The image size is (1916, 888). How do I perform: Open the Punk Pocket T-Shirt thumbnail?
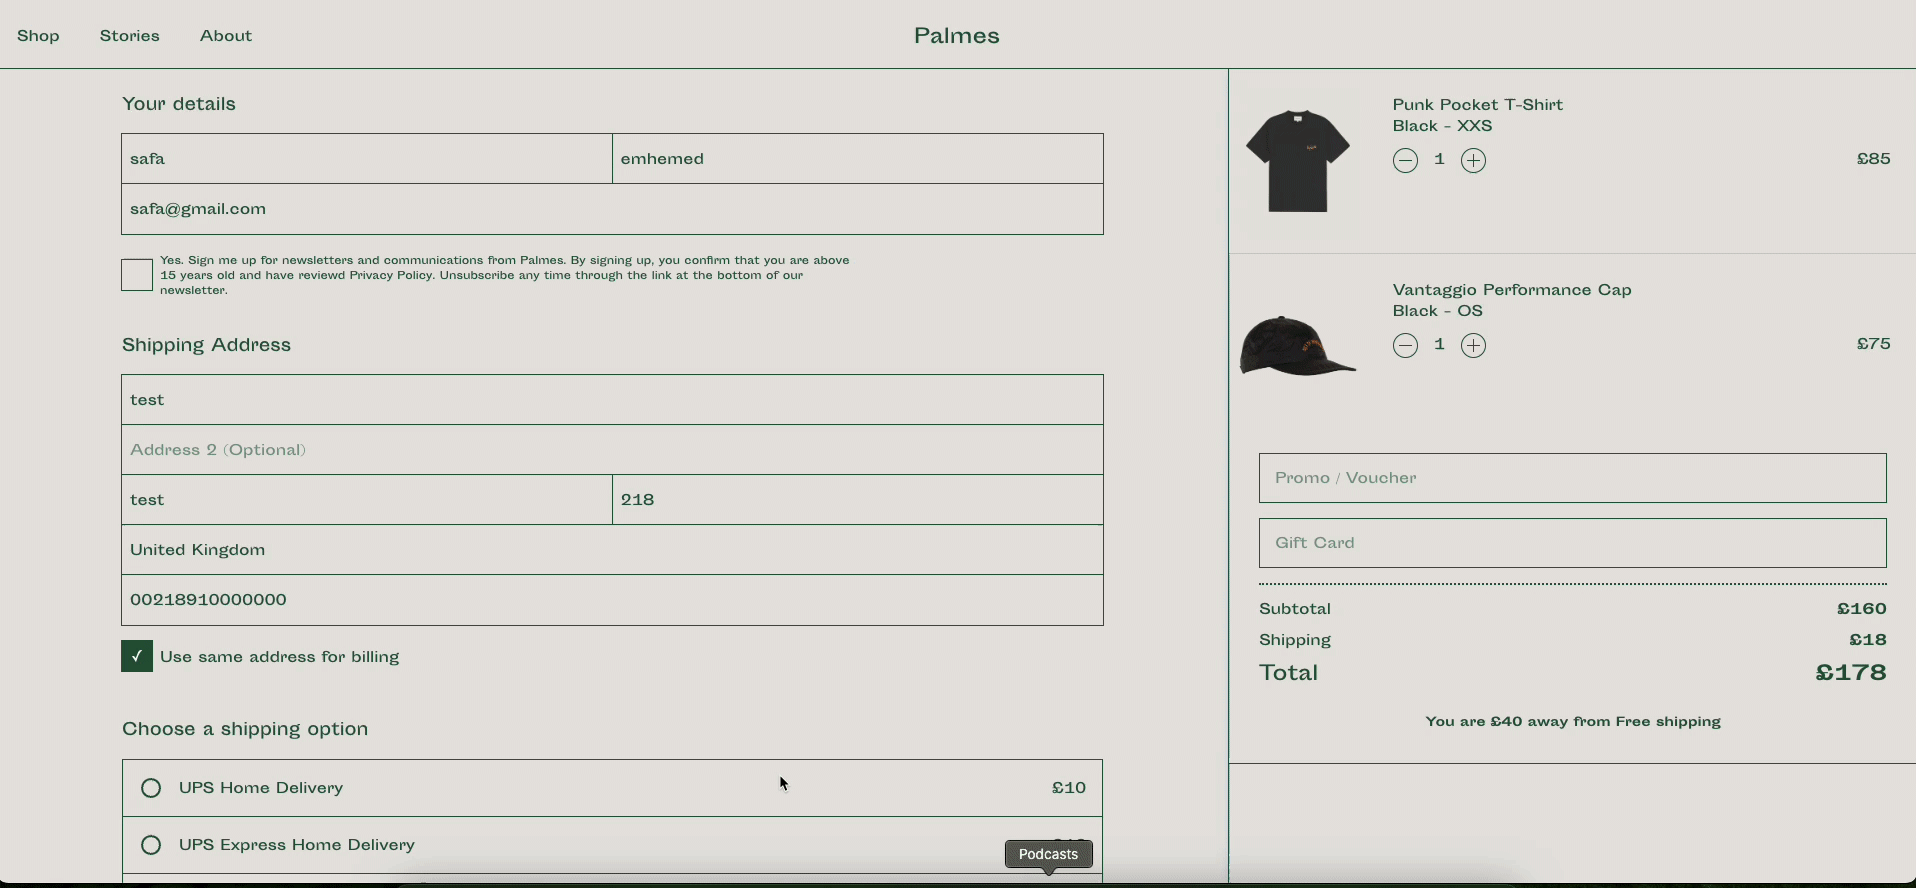coord(1298,161)
